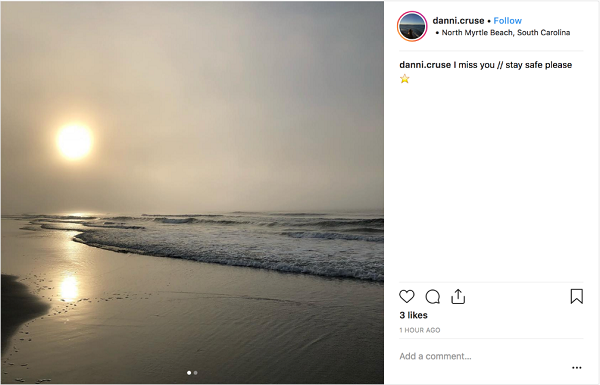Share the post using the share icon
The height and width of the screenshot is (385, 600).
point(458,297)
